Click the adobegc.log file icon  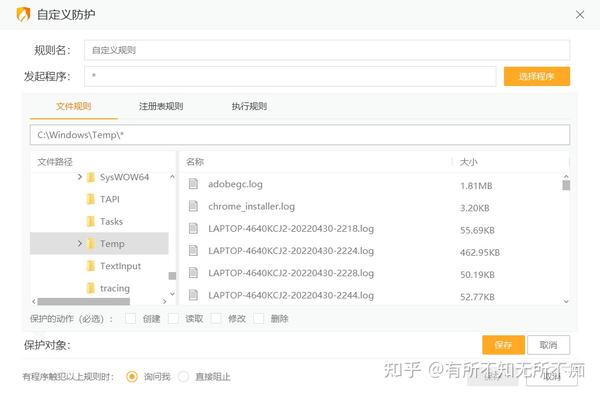[194, 184]
